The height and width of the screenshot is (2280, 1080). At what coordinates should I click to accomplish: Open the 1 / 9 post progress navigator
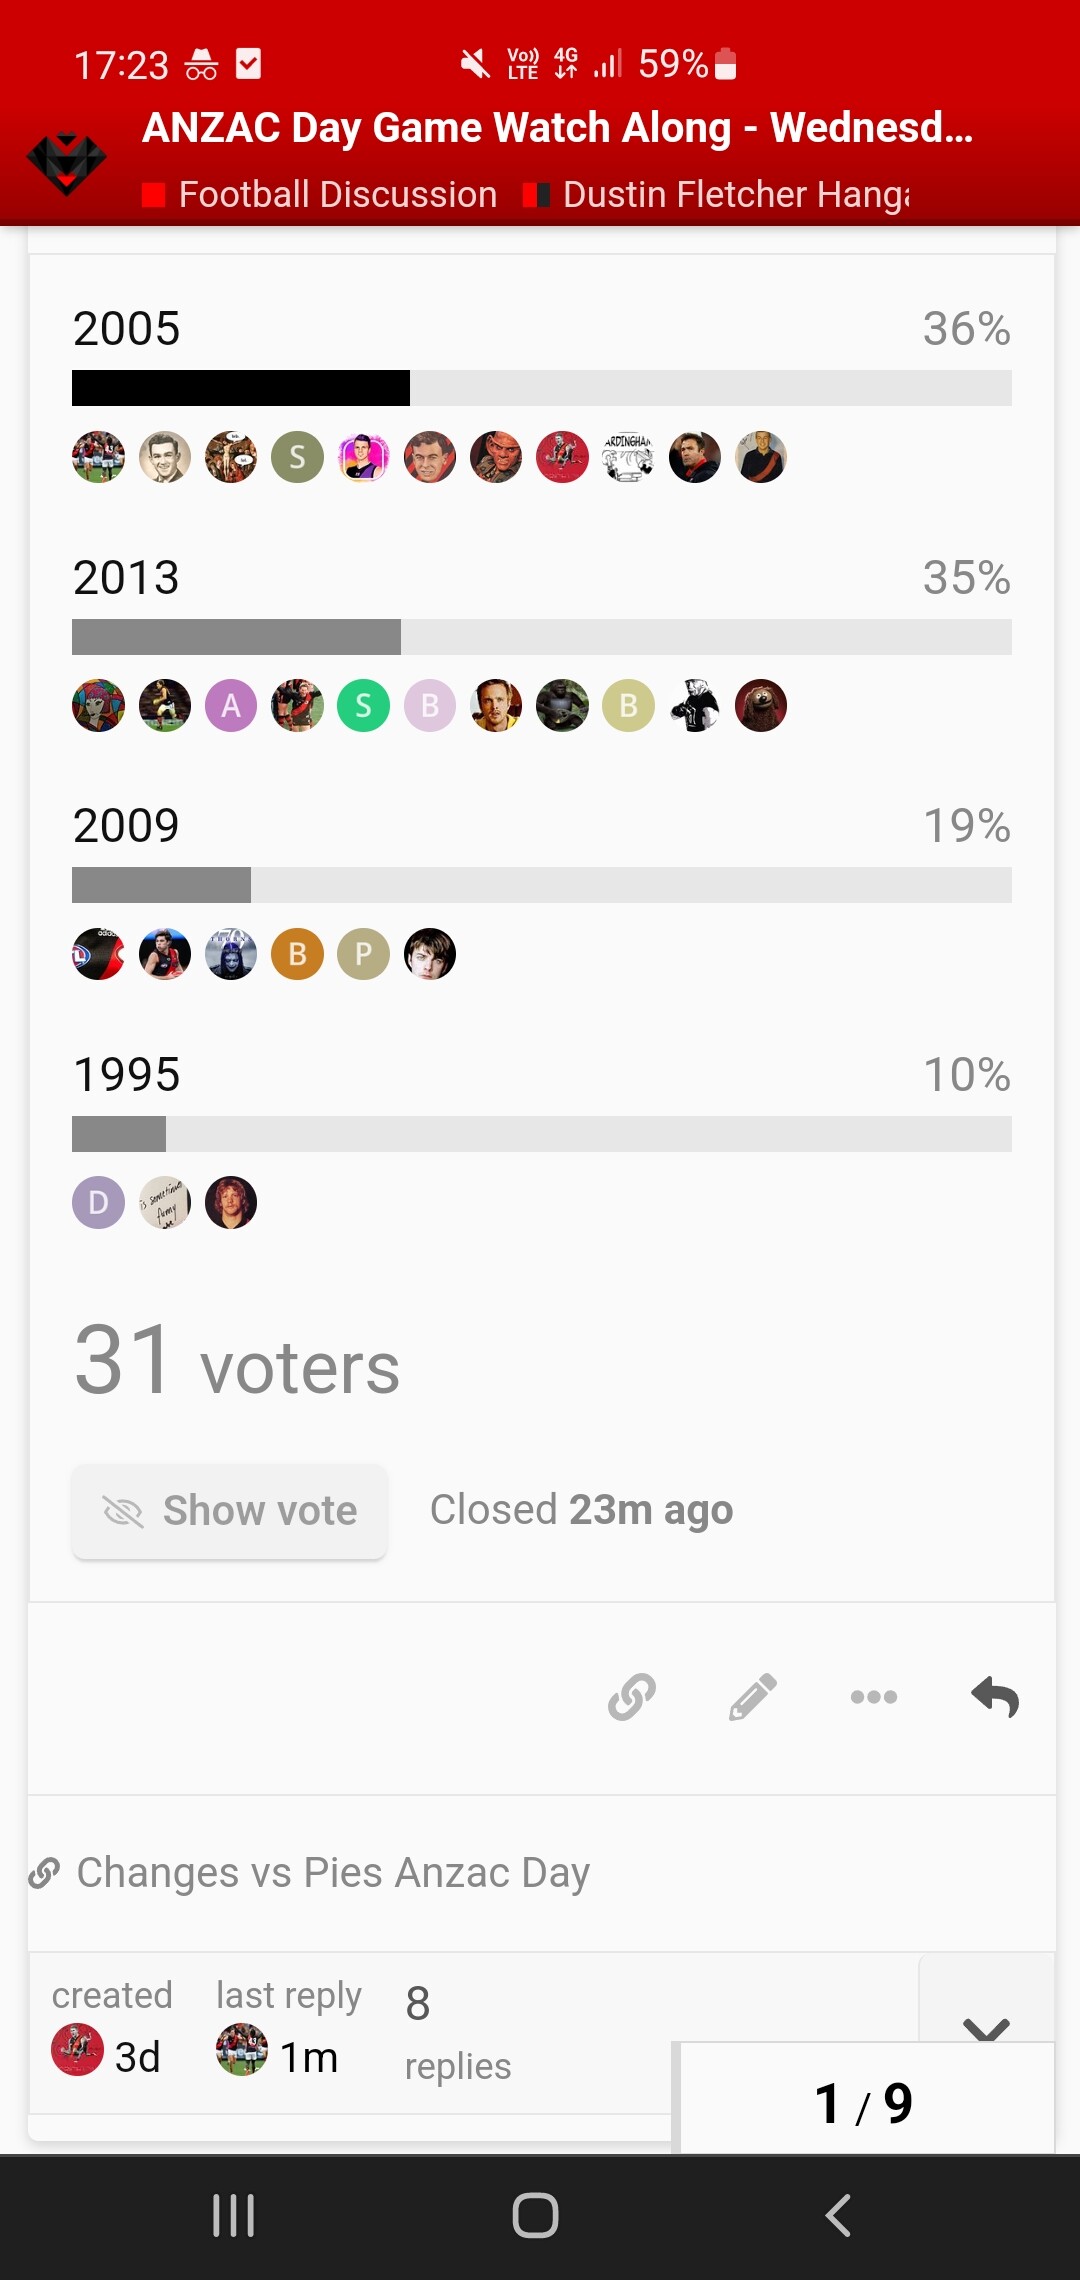(864, 2101)
